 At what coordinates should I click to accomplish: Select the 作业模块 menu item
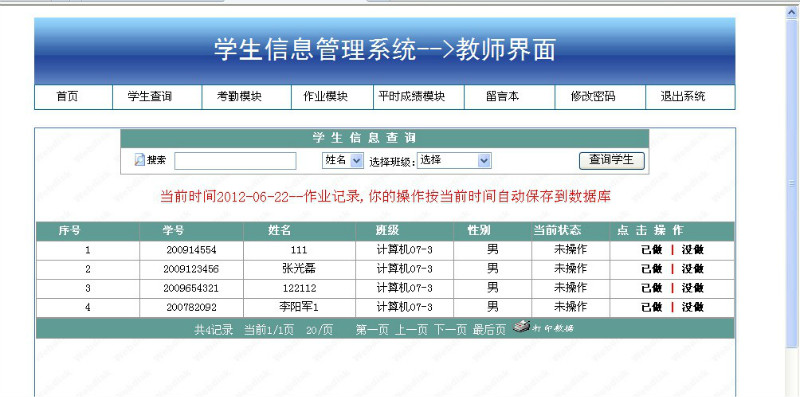[x=326, y=96]
